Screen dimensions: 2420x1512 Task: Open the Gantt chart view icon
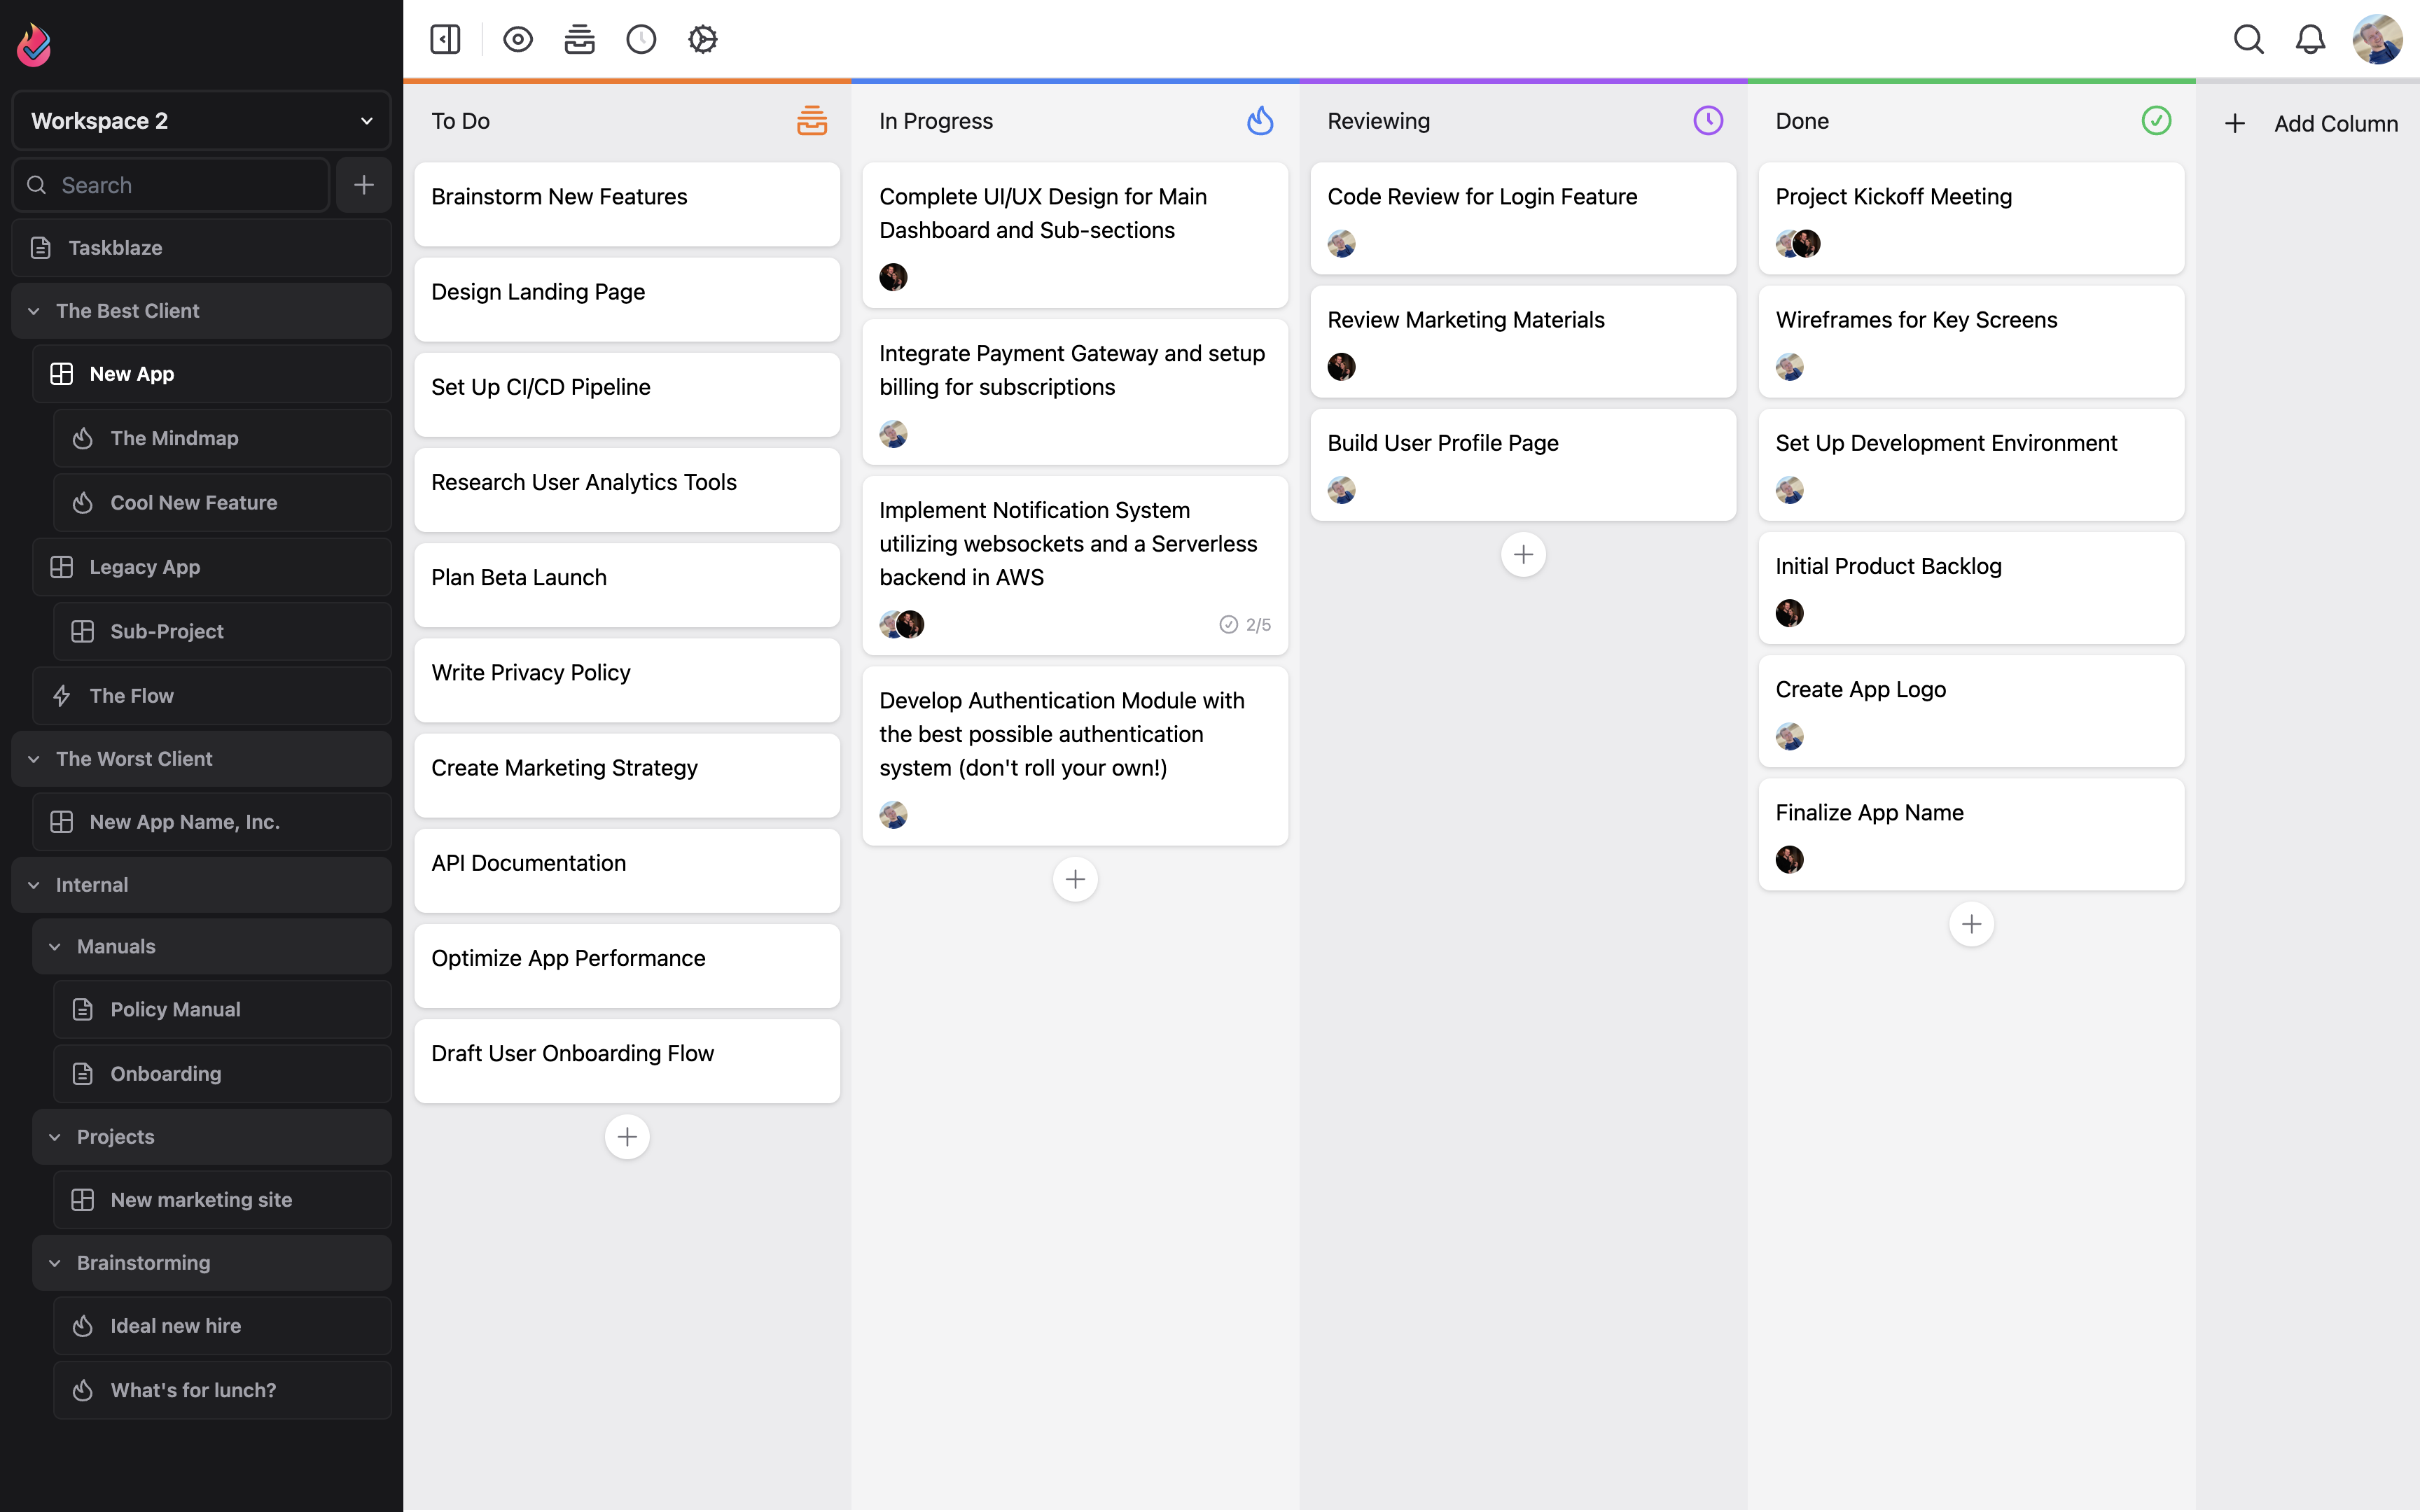580,38
